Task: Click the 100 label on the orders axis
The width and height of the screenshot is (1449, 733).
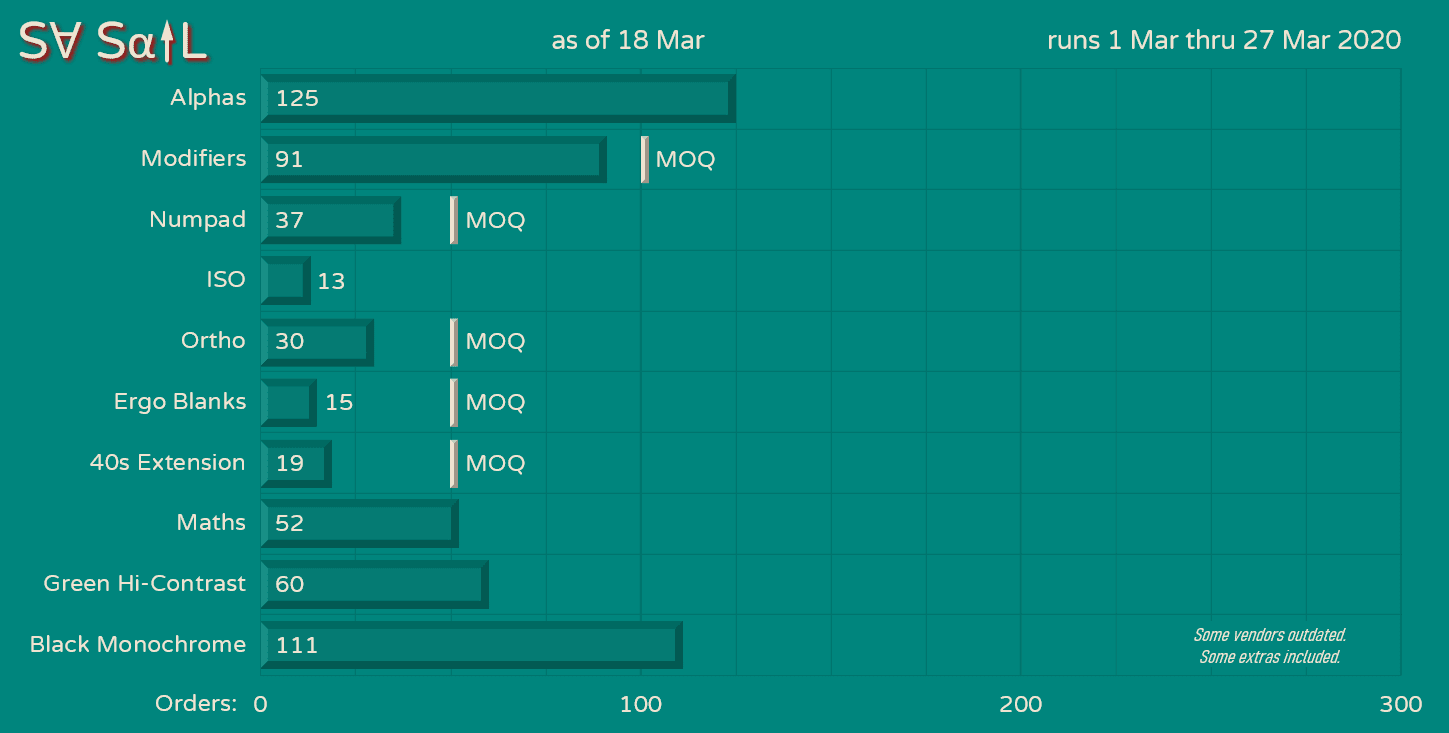Action: [640, 704]
